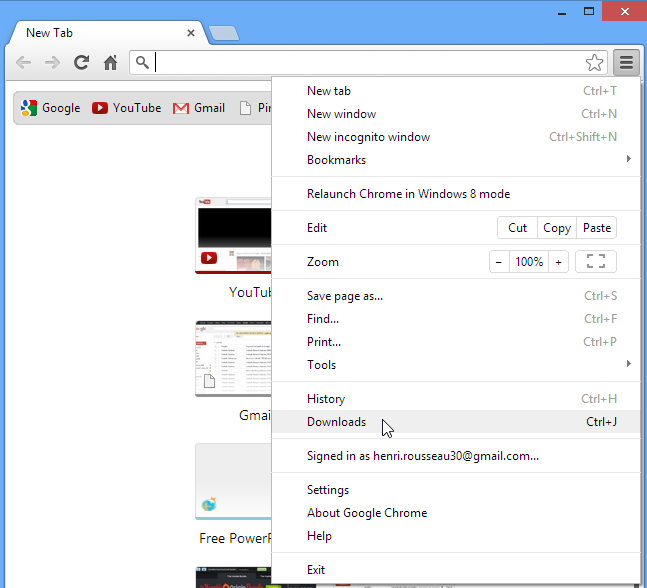This screenshot has width=647, height=588.
Task: Select Save page as...
Action: pyautogui.click(x=456, y=296)
